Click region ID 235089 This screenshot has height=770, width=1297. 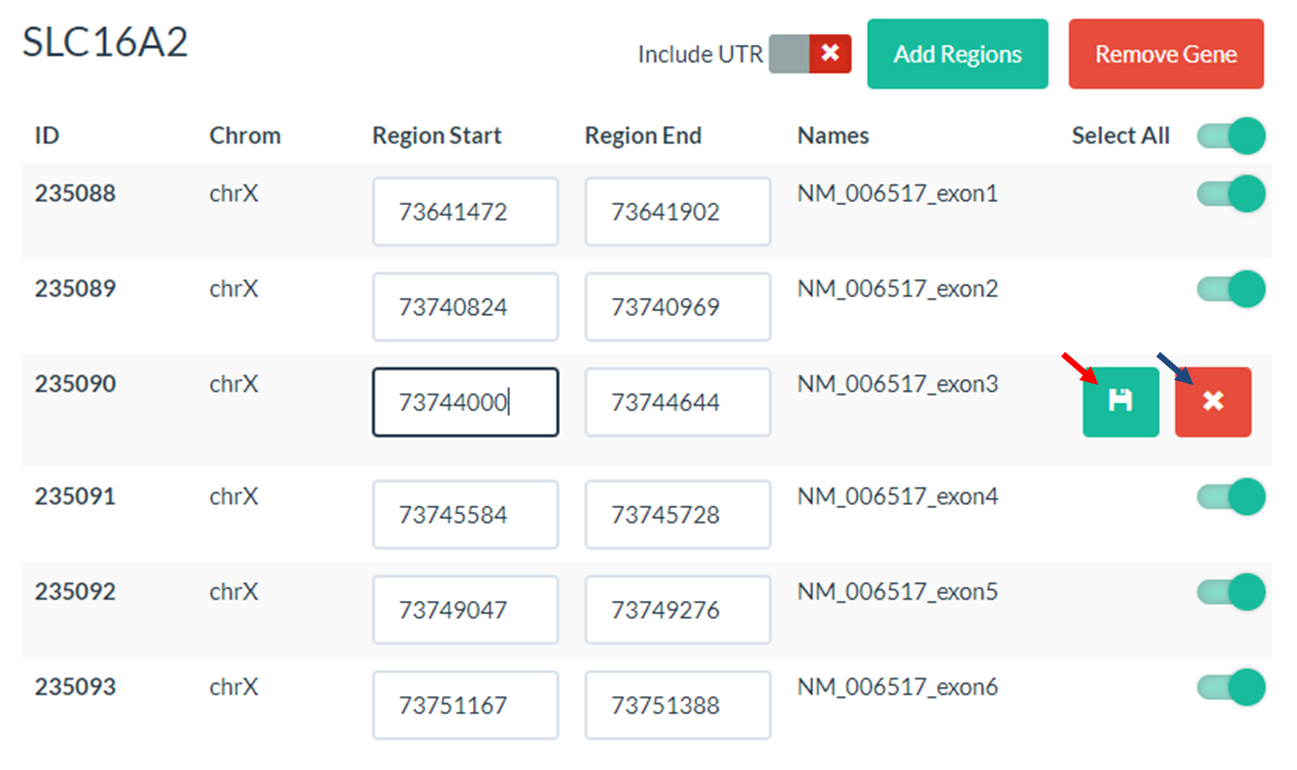pyautogui.click(x=75, y=288)
